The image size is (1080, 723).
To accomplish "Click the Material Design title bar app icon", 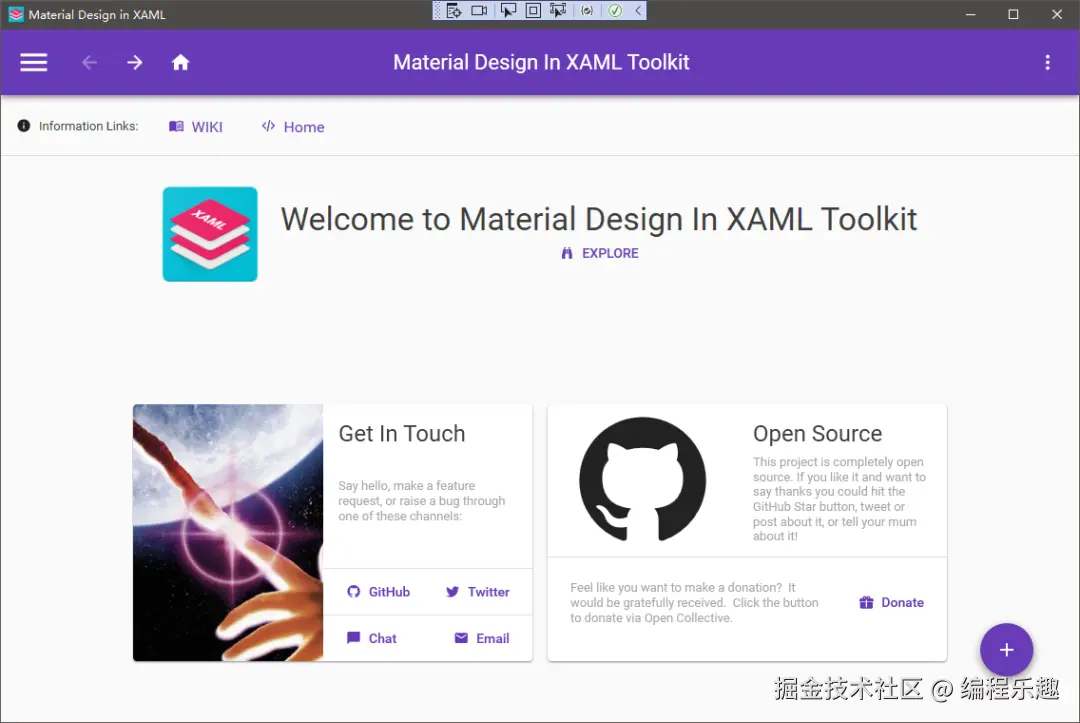I will [16, 14].
